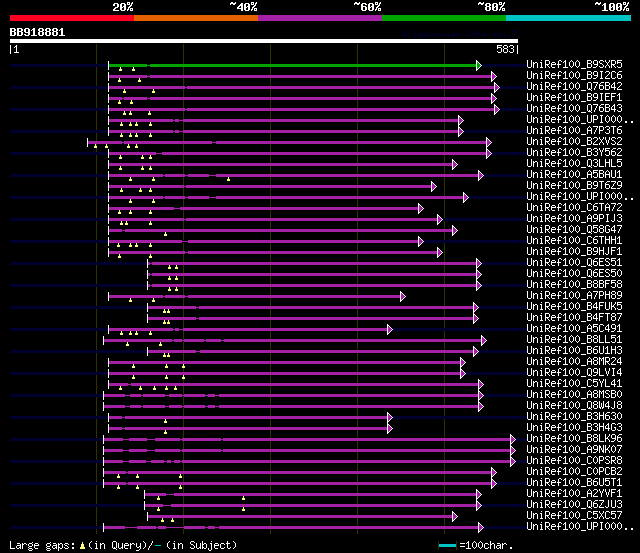Viewport: 640px width, 553px height.
Task: Select the UniRef100_B8LK96 label
Action: point(574,439)
